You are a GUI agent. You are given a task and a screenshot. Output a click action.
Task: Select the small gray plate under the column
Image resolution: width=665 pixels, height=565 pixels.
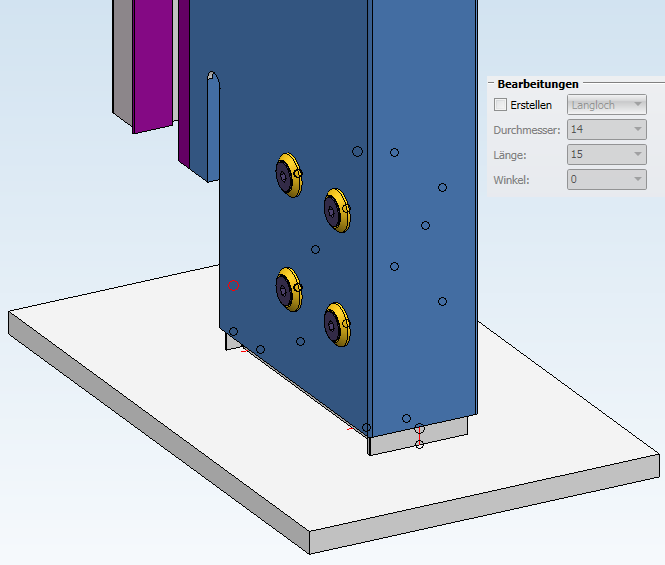(420, 437)
